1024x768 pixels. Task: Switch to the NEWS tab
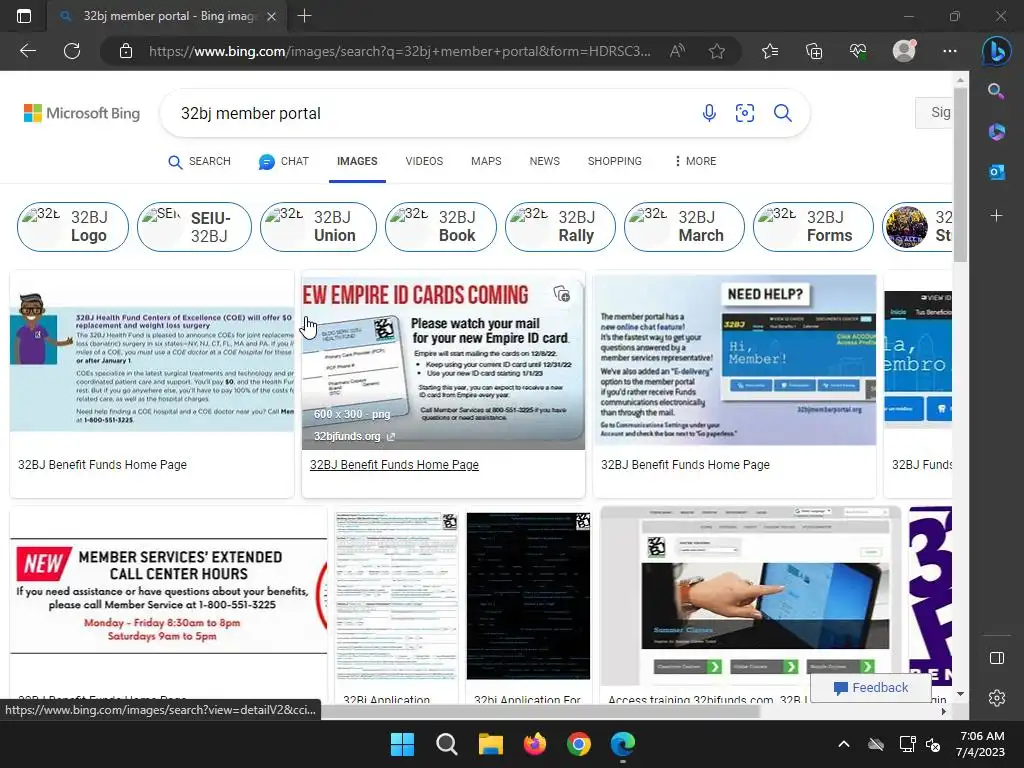[545, 161]
